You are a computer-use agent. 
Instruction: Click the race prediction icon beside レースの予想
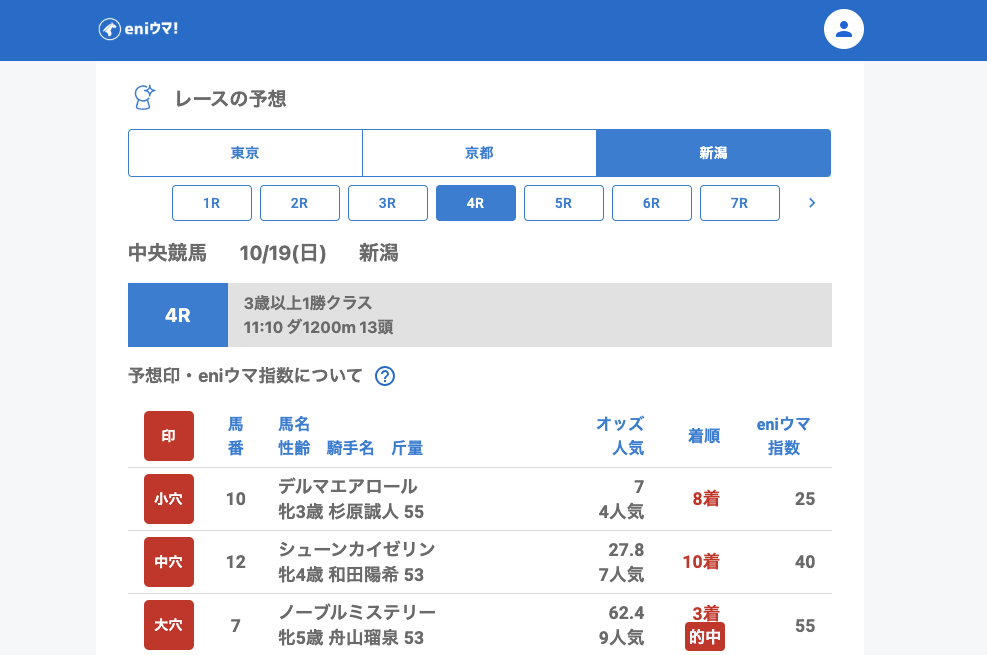(x=145, y=98)
